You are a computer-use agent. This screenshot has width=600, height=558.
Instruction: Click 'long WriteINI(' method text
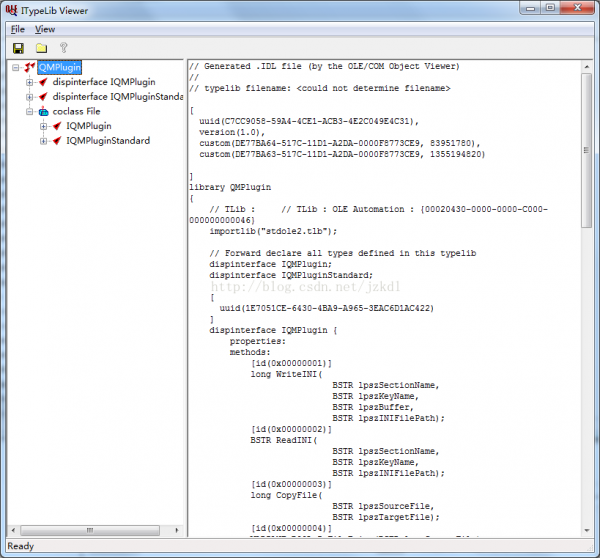[x=286, y=374]
